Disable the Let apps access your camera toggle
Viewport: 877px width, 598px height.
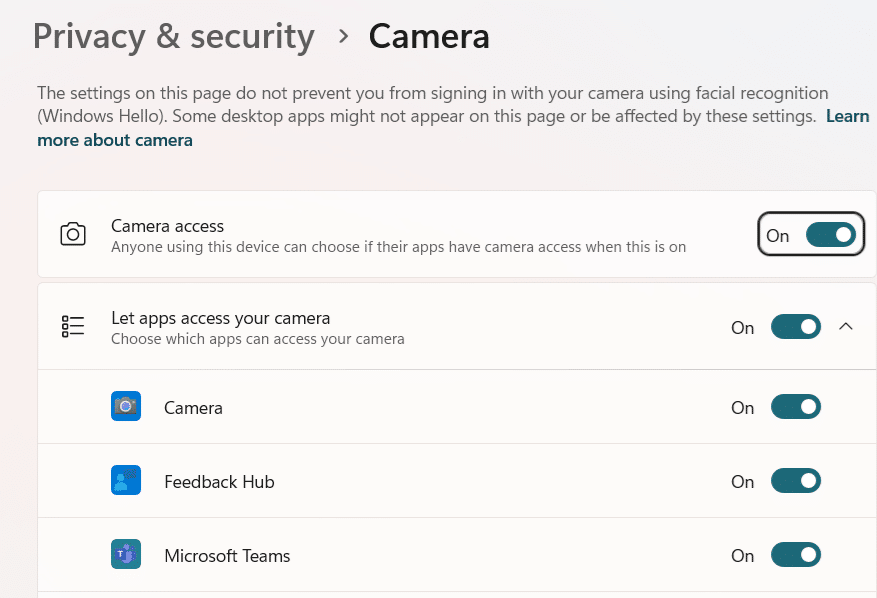tap(795, 327)
